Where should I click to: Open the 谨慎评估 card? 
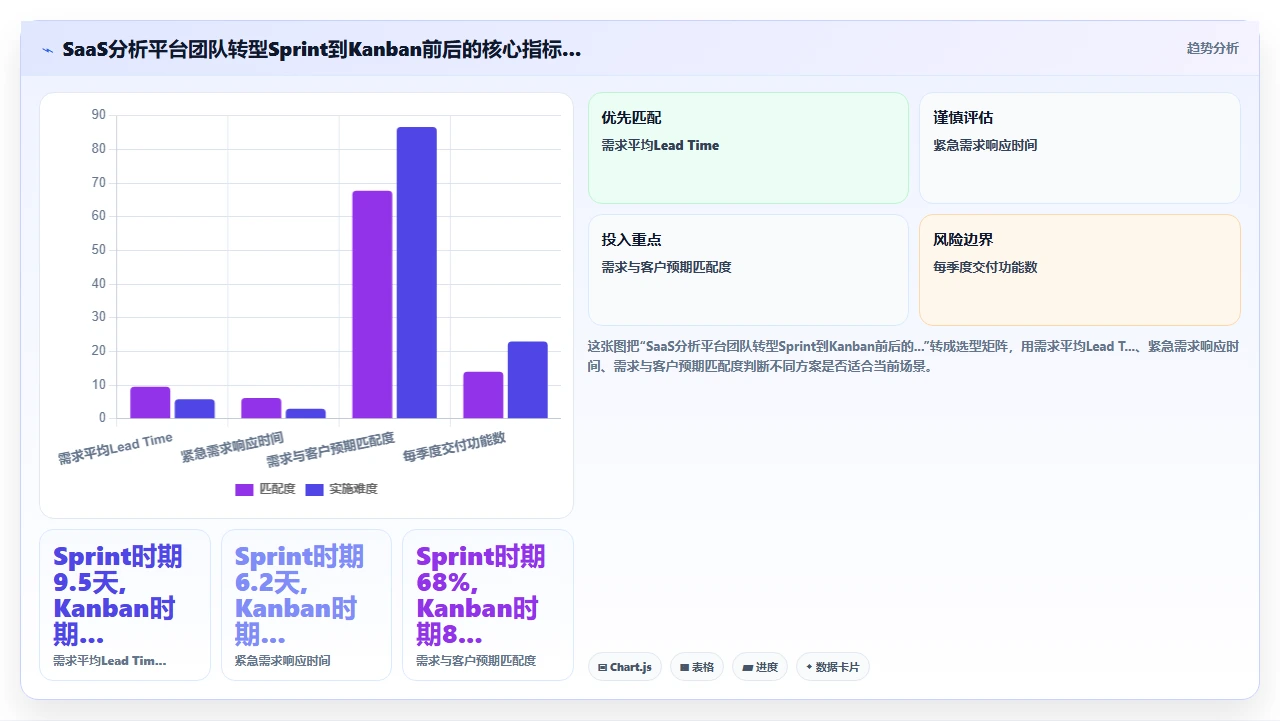(x=1080, y=148)
